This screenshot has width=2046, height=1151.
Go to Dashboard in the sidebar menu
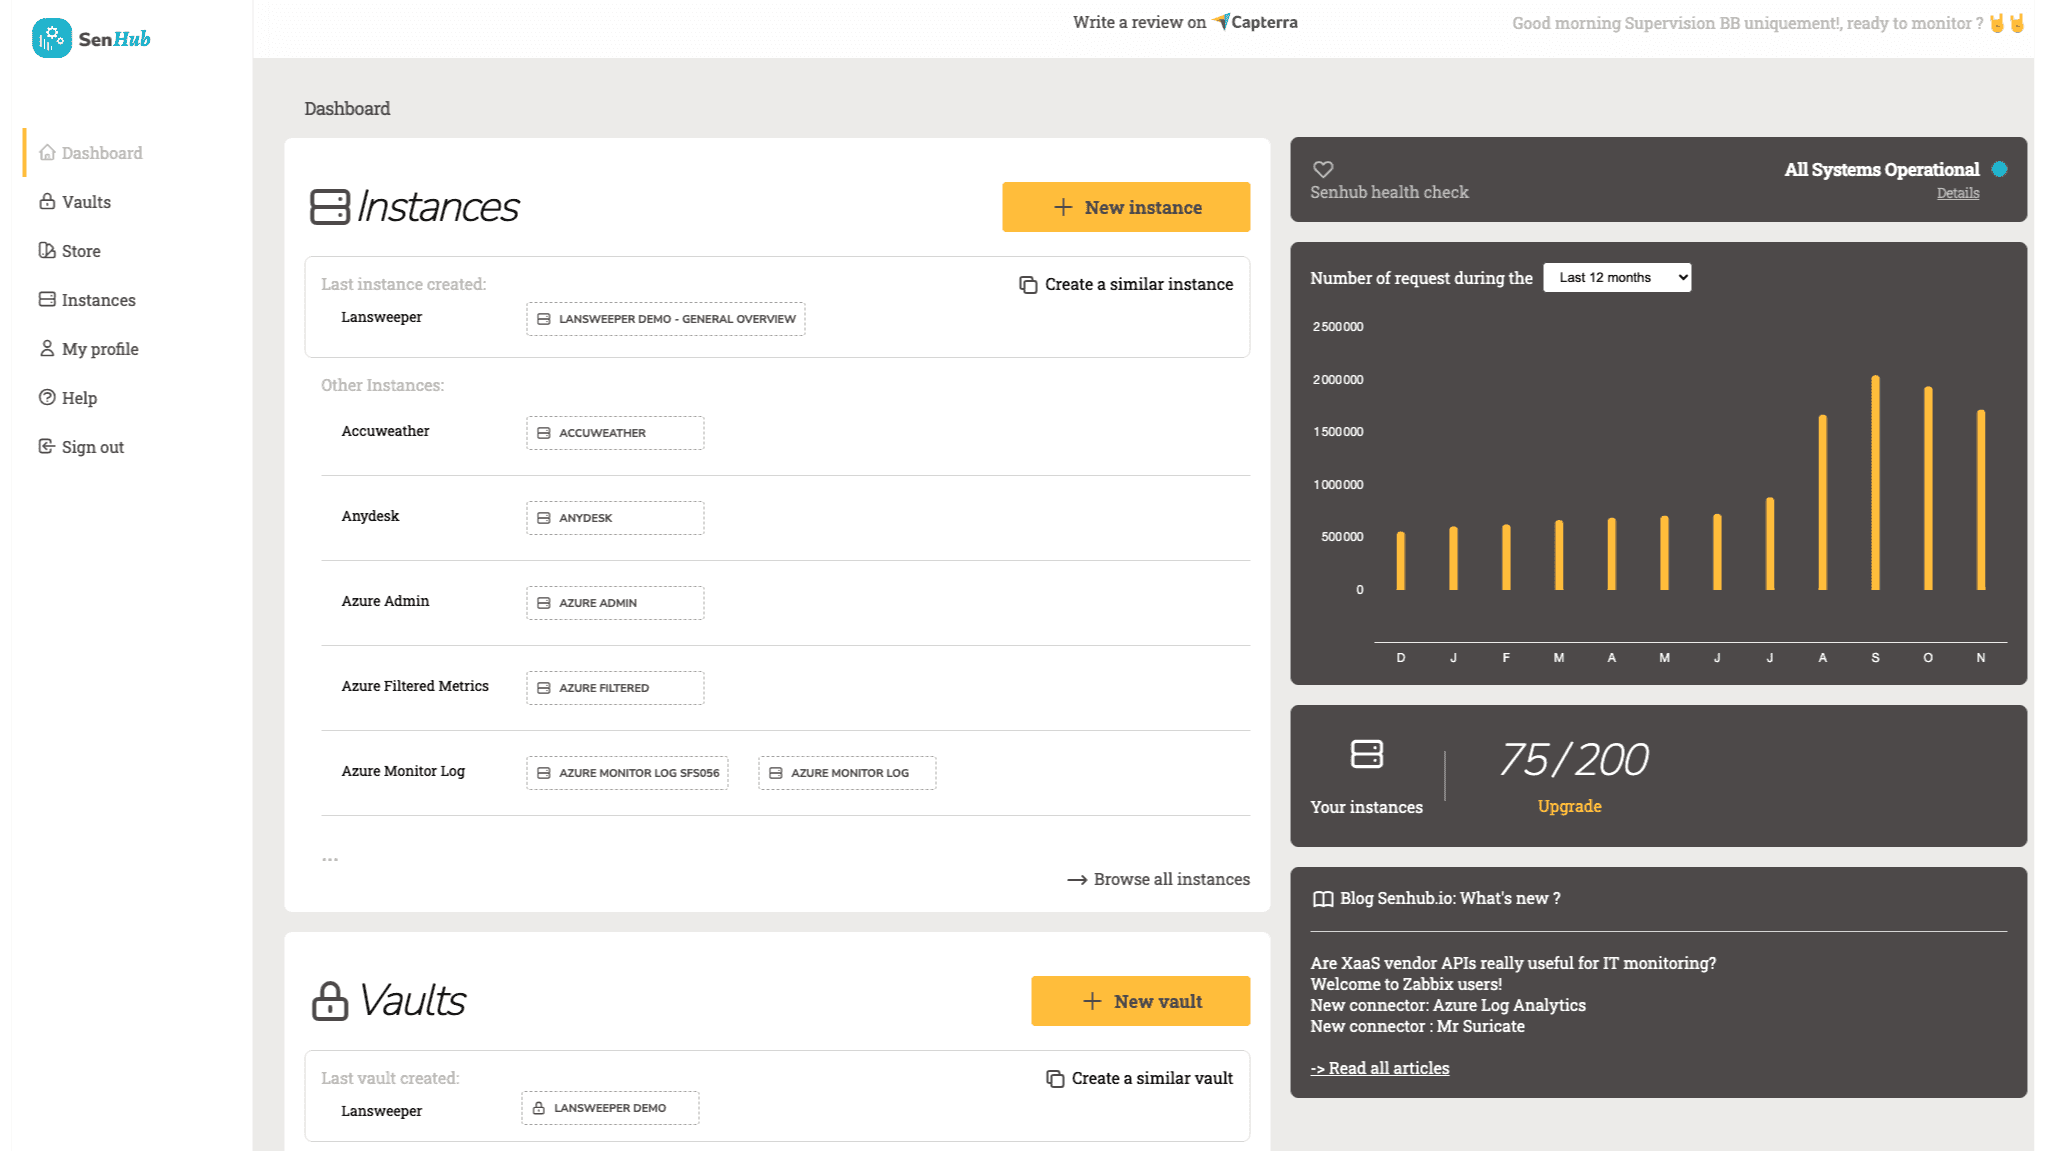click(x=91, y=152)
